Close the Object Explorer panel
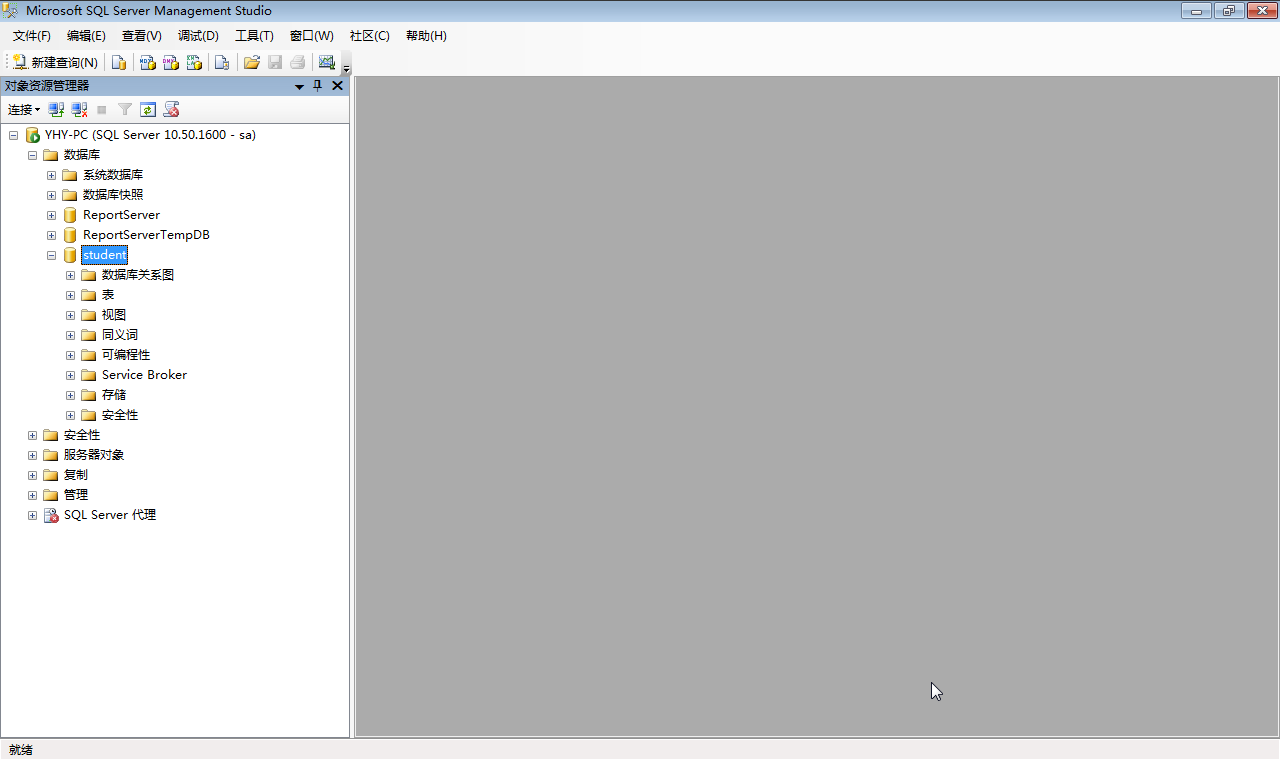The height and width of the screenshot is (760, 1280). tap(337, 86)
